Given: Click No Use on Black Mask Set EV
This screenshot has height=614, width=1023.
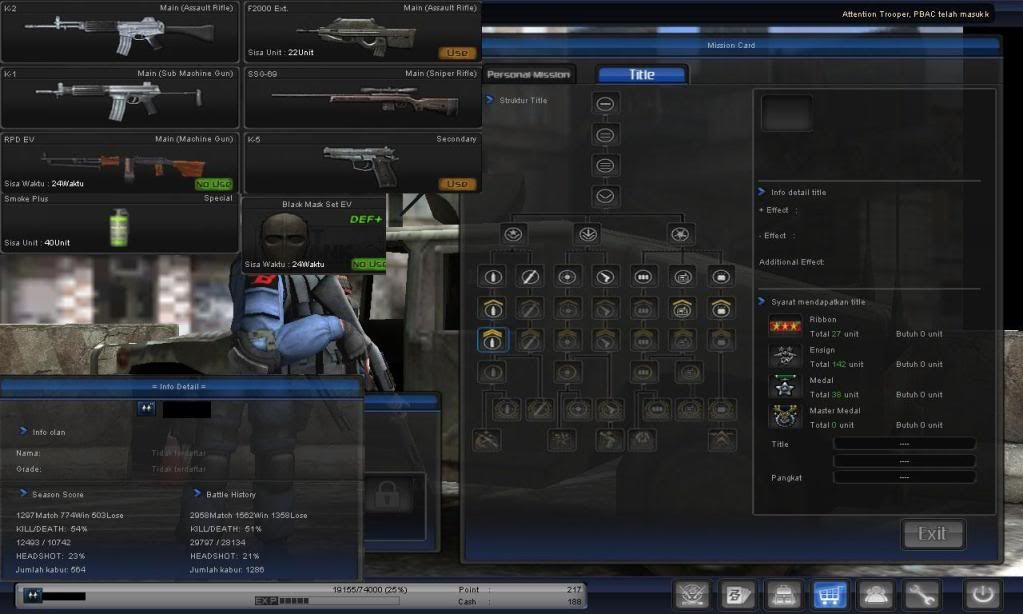Looking at the screenshot, I should tap(369, 264).
